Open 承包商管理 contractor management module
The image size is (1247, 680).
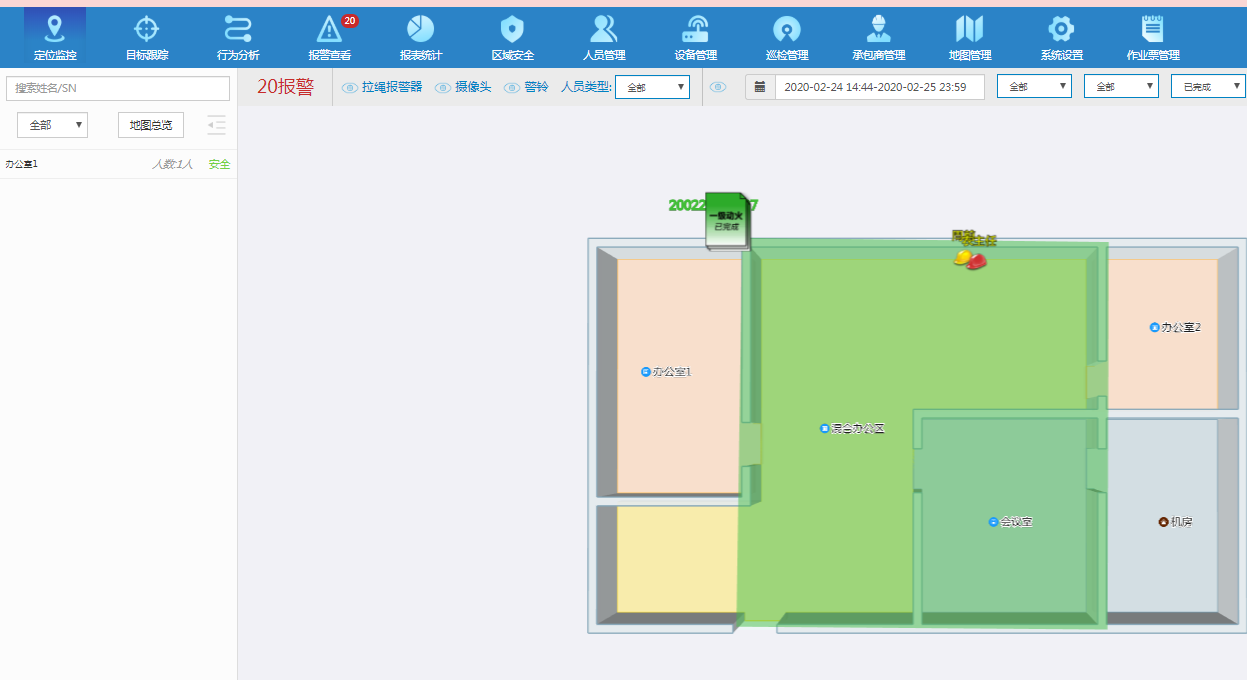tap(878, 38)
